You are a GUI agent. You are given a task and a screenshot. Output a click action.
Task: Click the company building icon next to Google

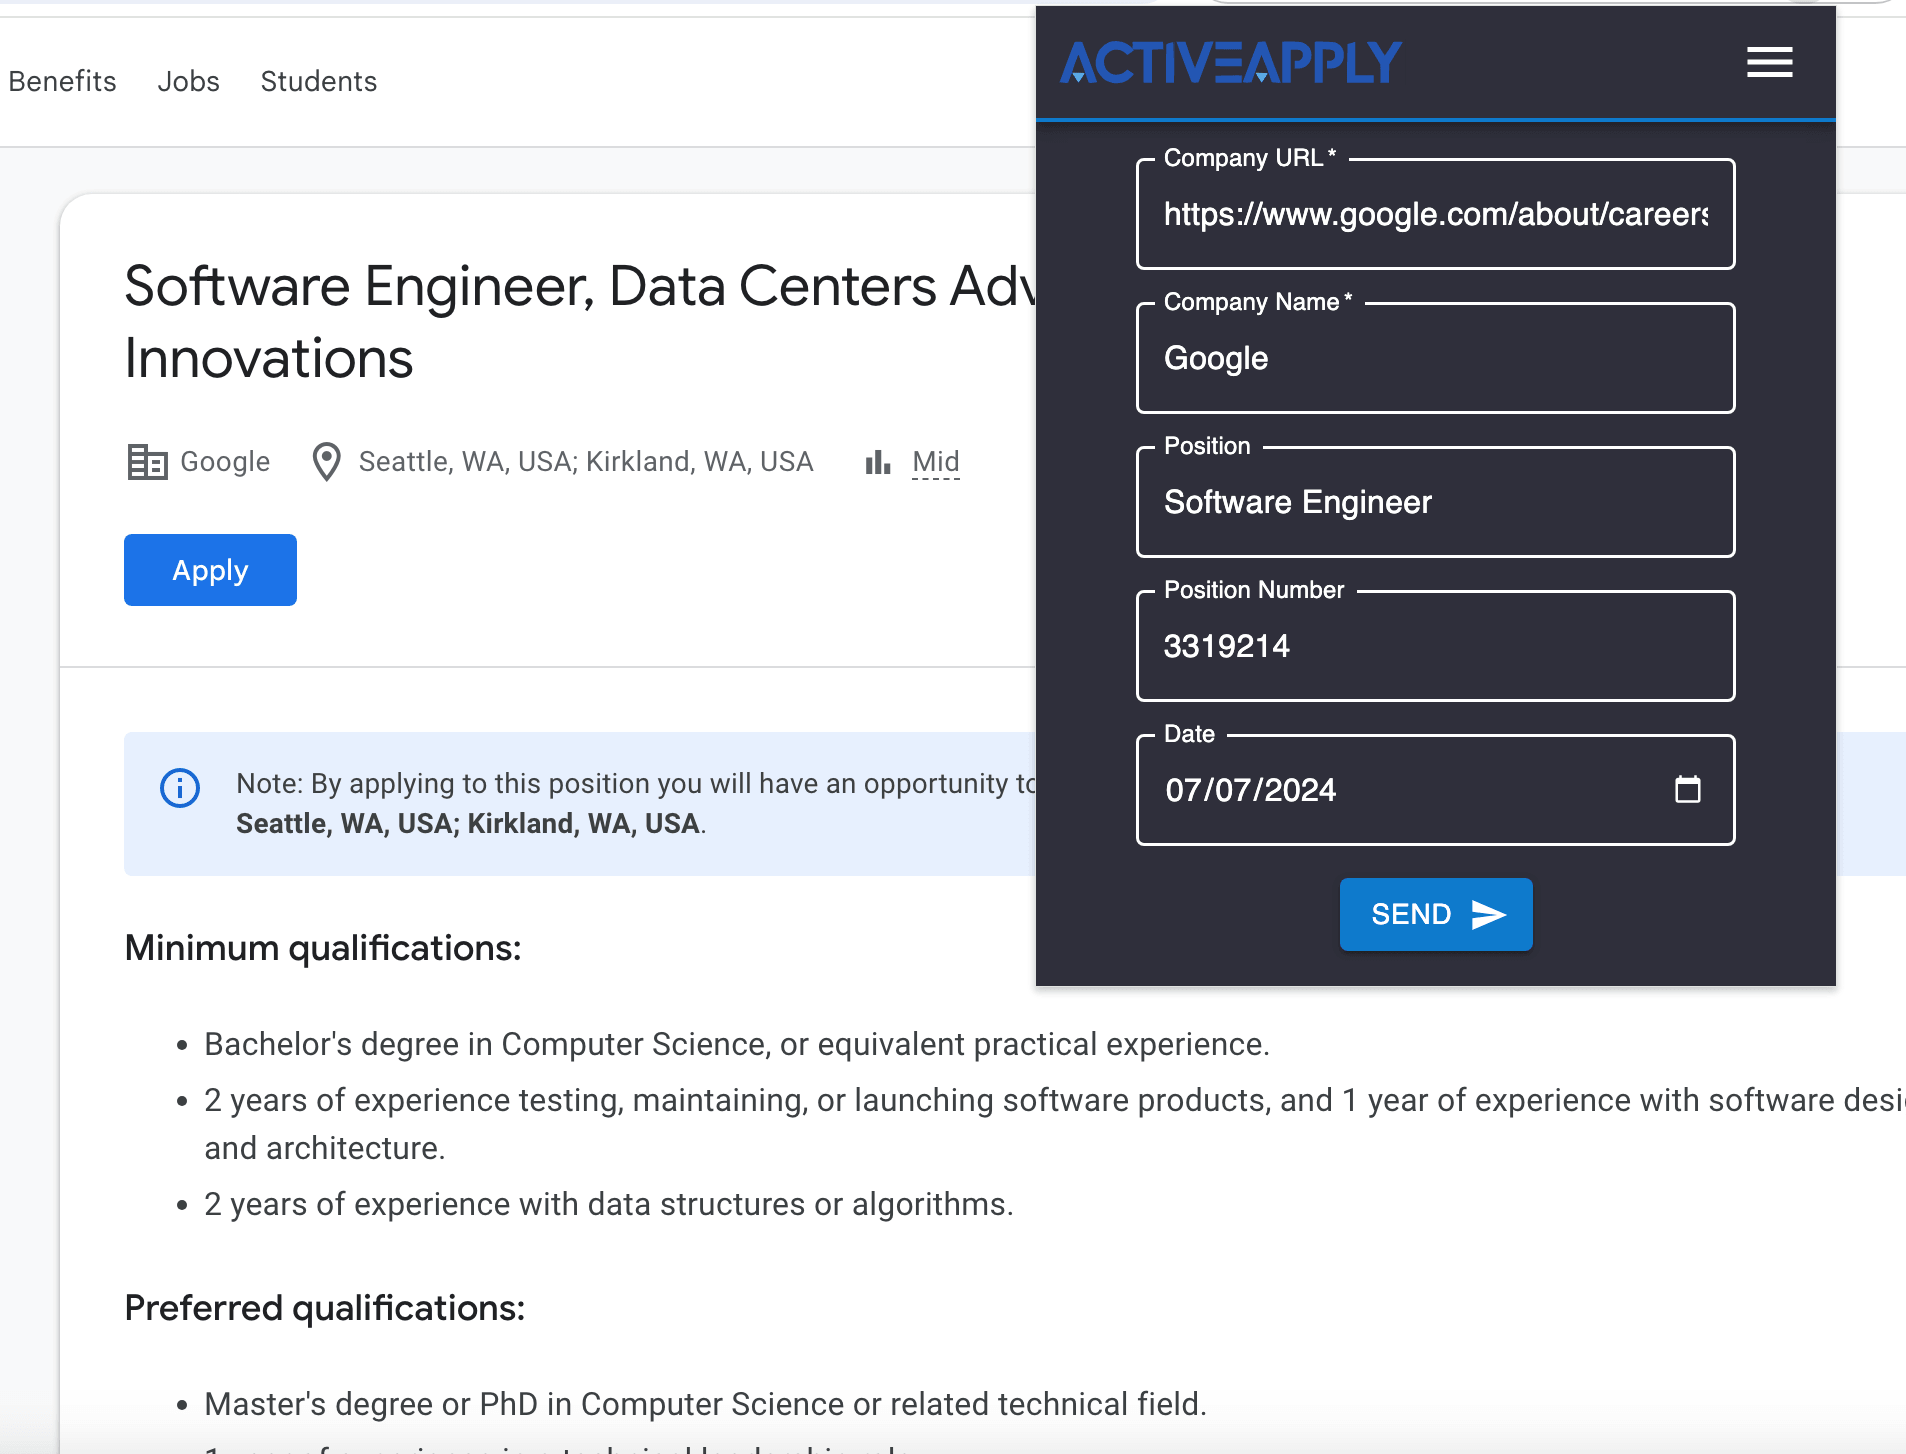tap(147, 462)
